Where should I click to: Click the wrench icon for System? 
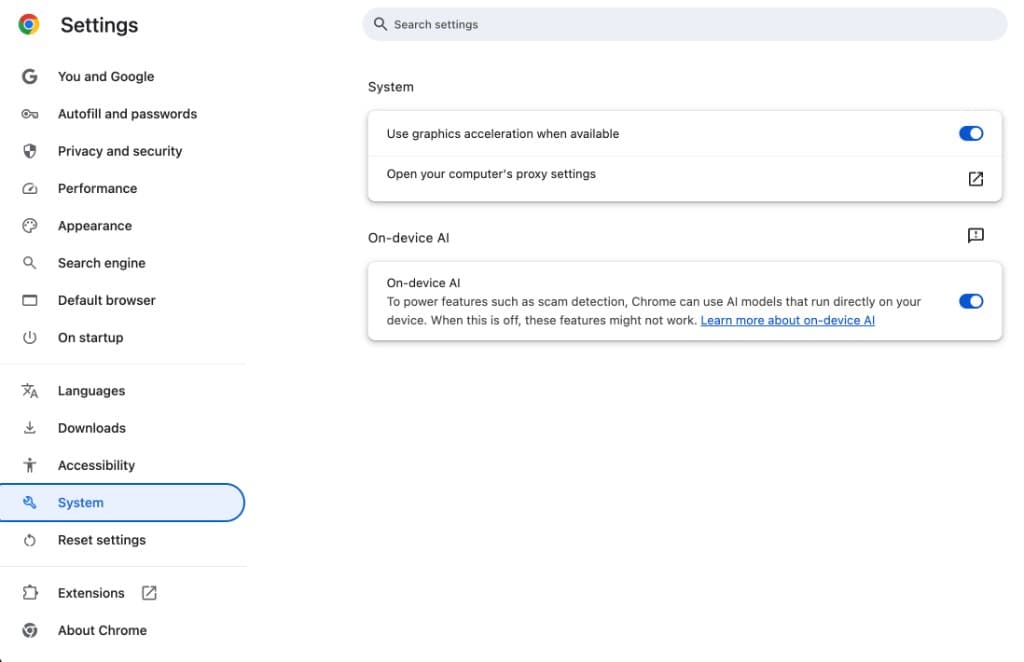coord(29,502)
